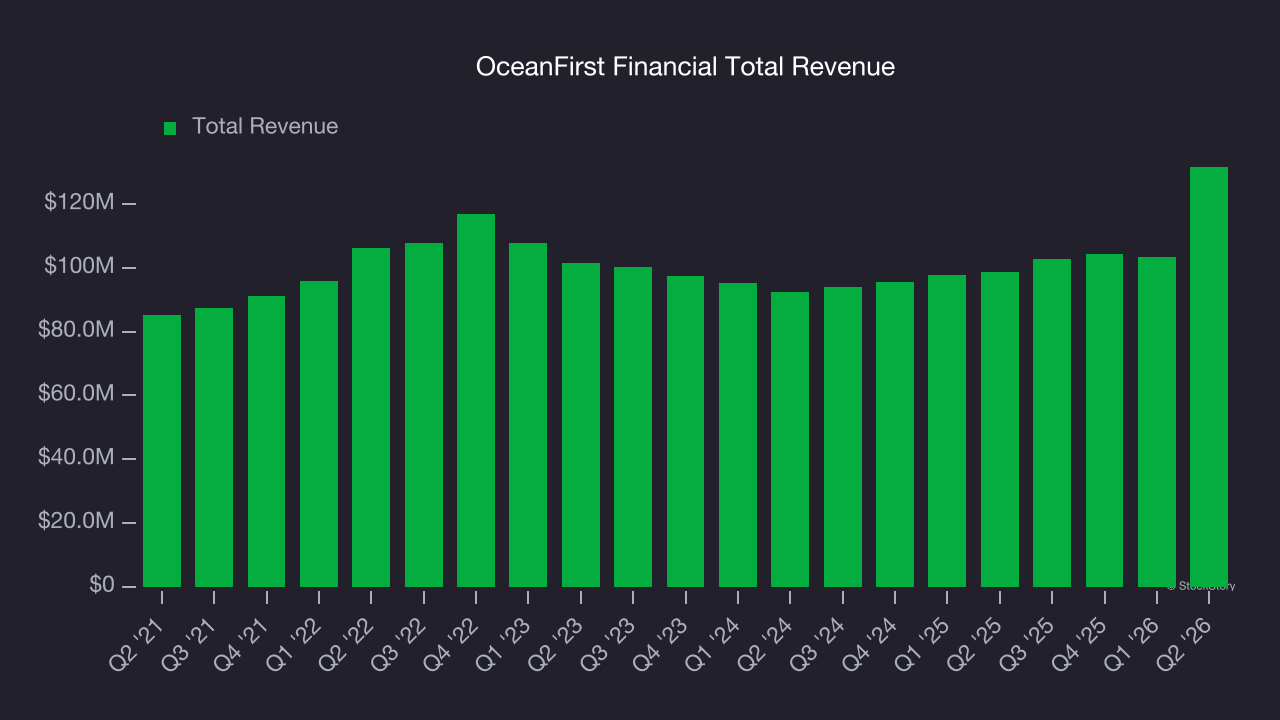Select the Q4 '22 revenue bar
Viewport: 1280px width, 720px height.
click(x=476, y=400)
